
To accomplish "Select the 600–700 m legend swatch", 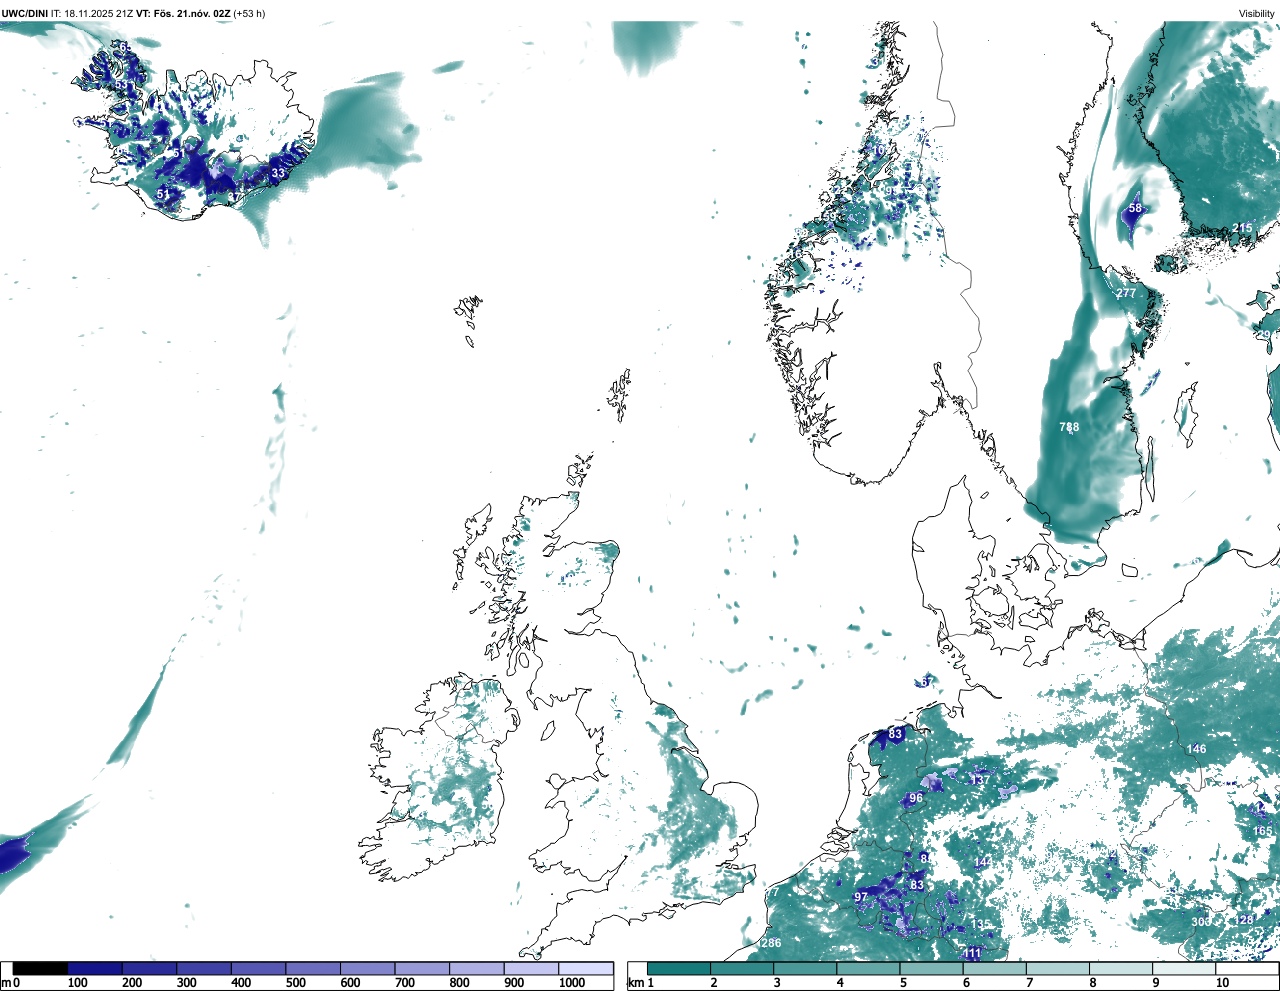I will [368, 968].
